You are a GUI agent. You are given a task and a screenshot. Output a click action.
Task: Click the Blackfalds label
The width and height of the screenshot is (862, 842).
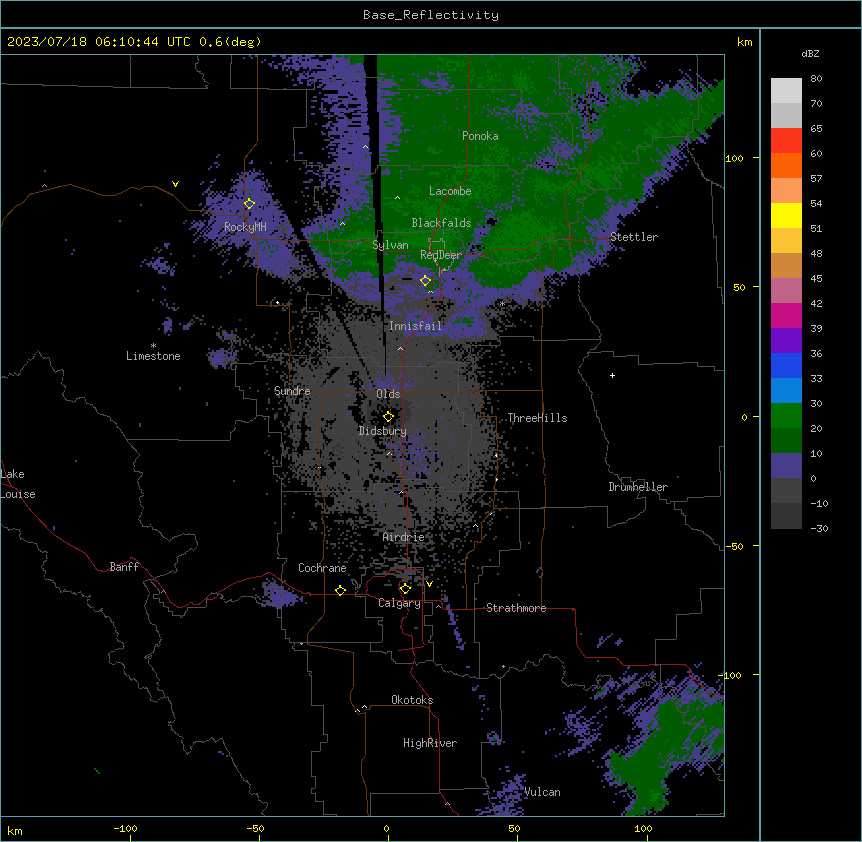(x=441, y=223)
